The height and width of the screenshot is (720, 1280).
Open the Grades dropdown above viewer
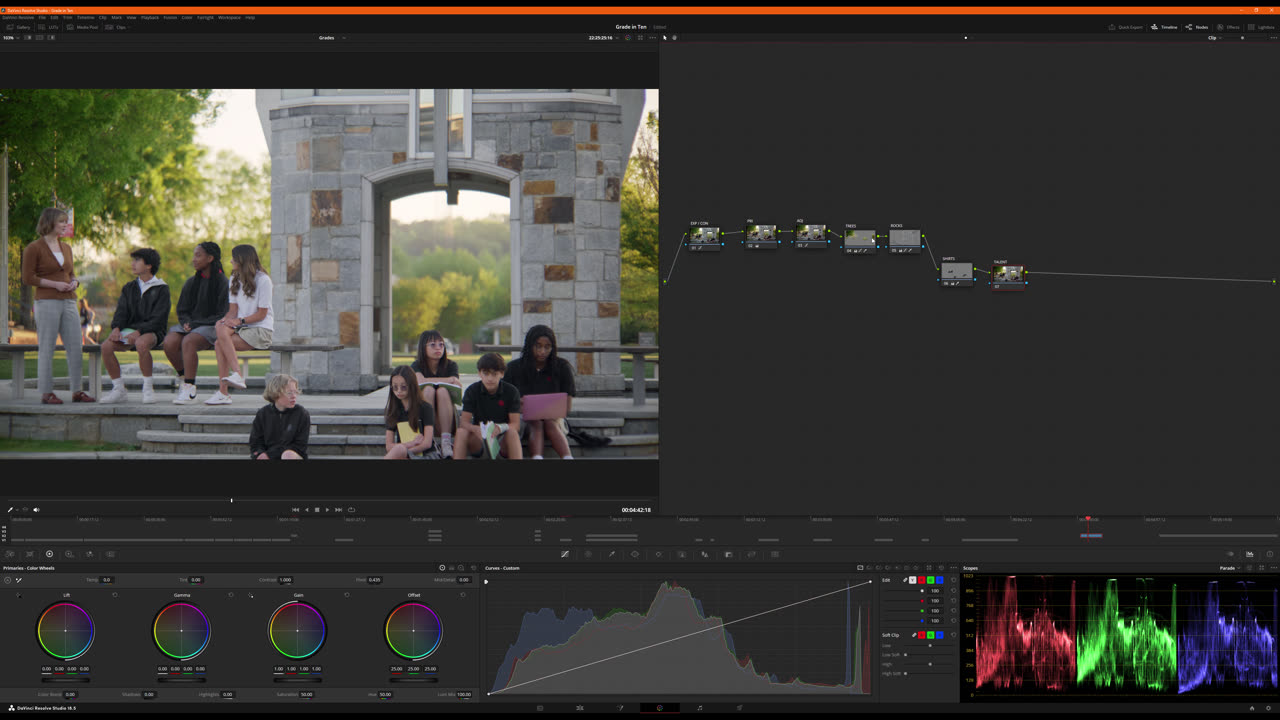(x=332, y=37)
